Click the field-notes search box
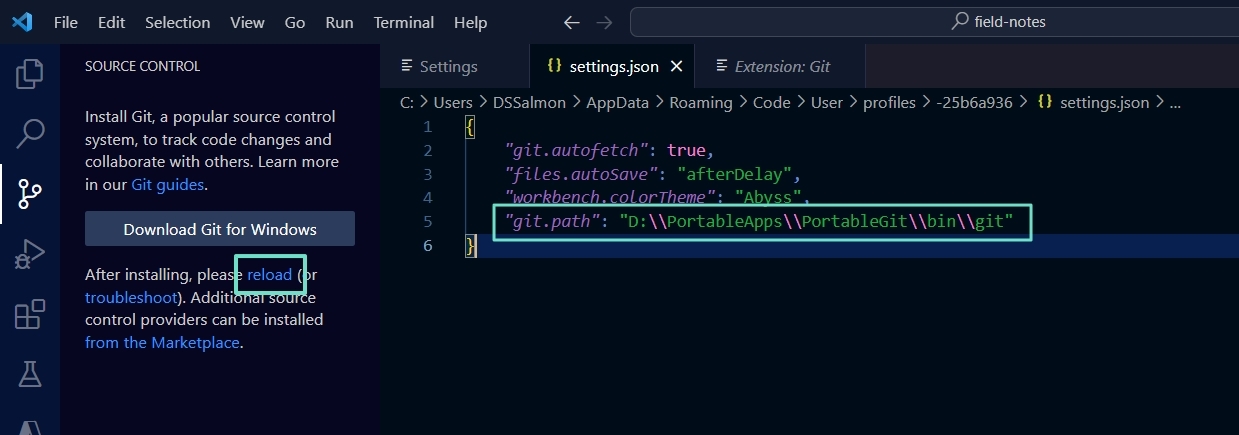1239x435 pixels. point(934,22)
